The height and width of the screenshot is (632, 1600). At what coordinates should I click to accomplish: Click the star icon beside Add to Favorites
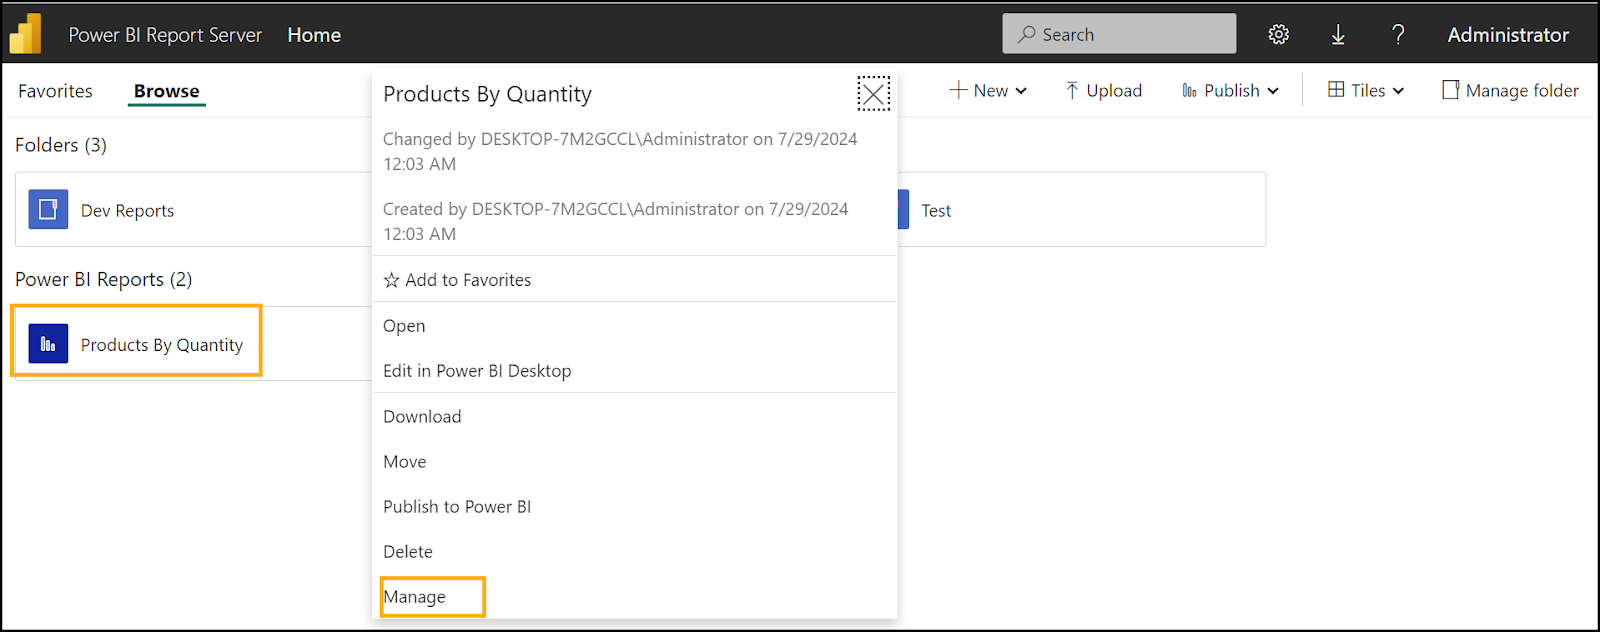point(391,280)
